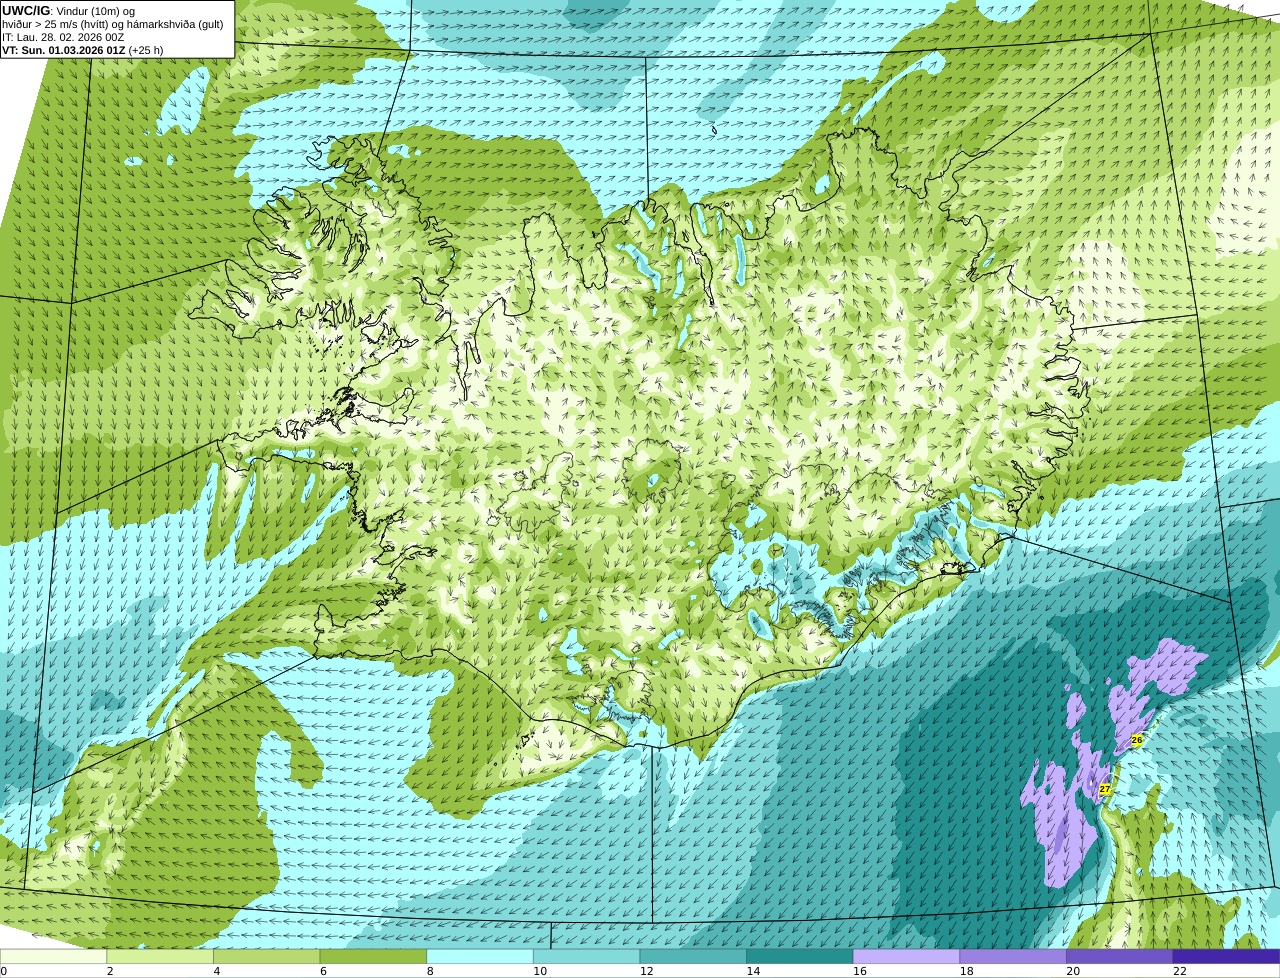Image resolution: width=1280 pixels, height=978 pixels.
Task: Click the legend scale label '22'
Action: [1180, 971]
